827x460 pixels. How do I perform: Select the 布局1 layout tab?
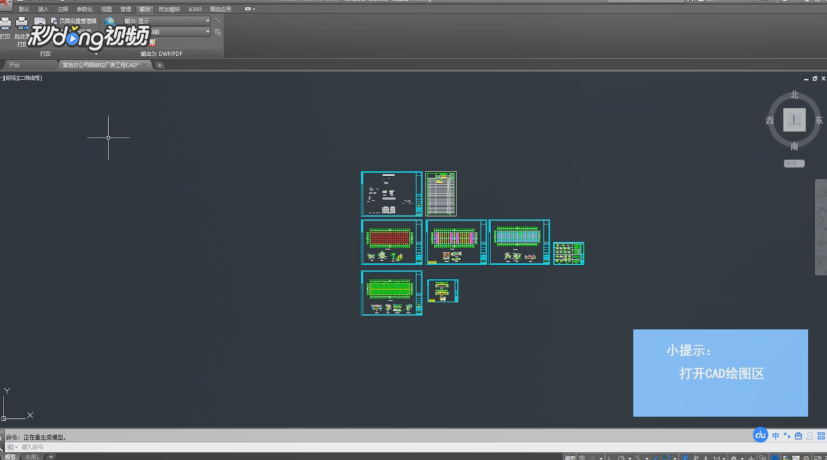(33, 457)
